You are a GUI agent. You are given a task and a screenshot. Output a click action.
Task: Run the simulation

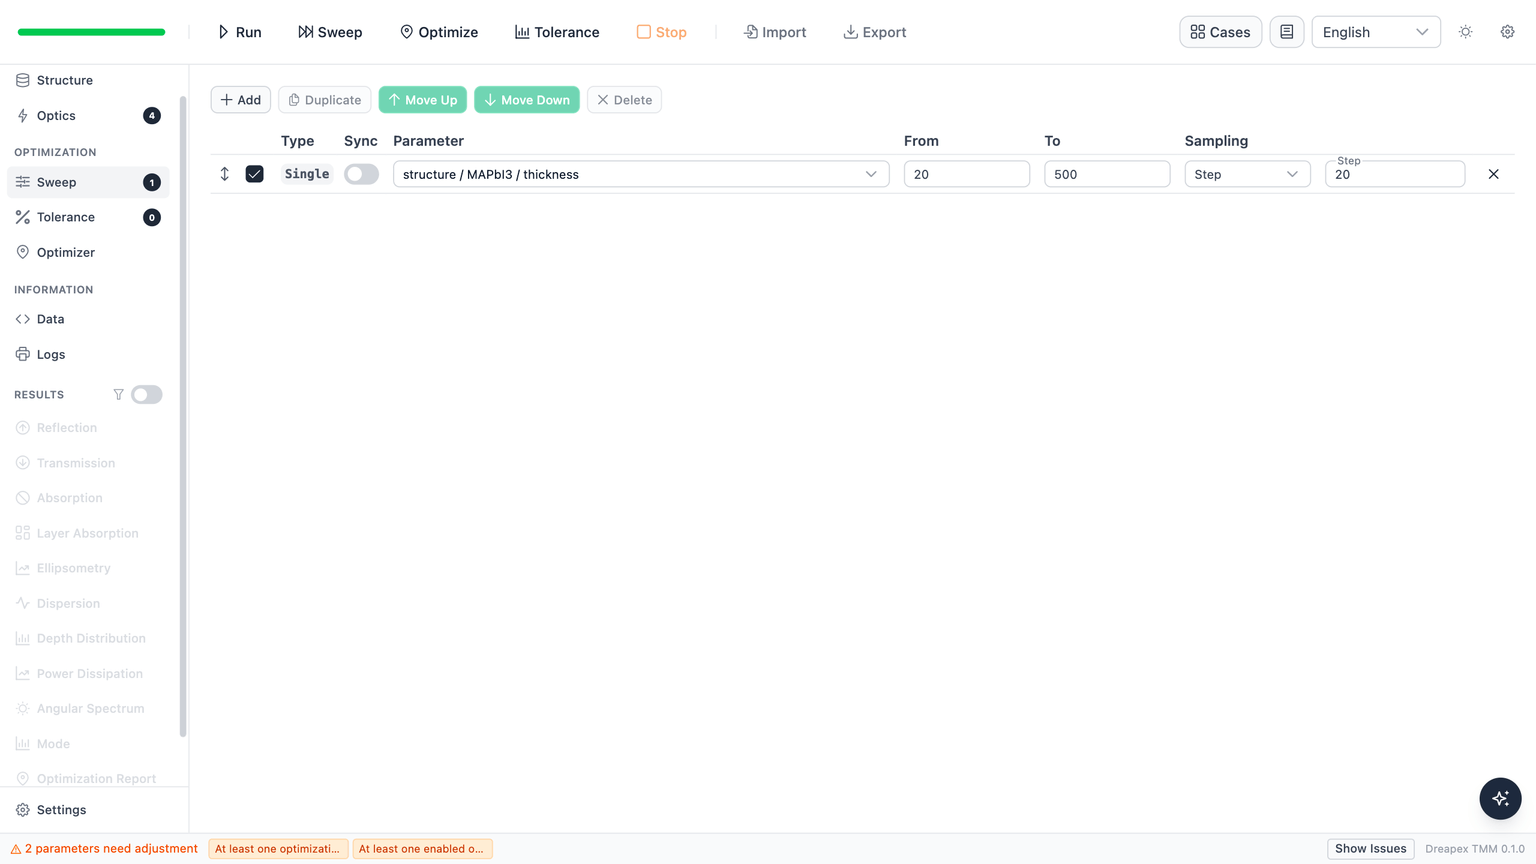240,32
